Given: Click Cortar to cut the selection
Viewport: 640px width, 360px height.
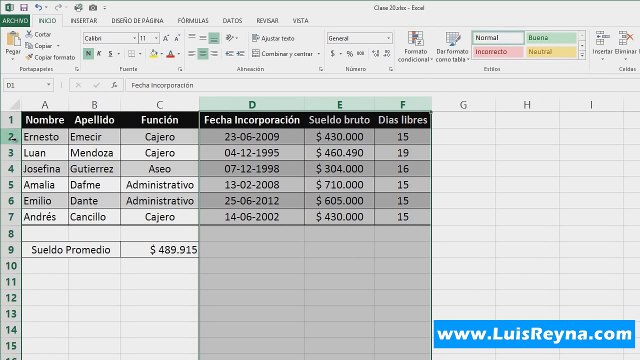Looking at the screenshot, I should point(38,34).
